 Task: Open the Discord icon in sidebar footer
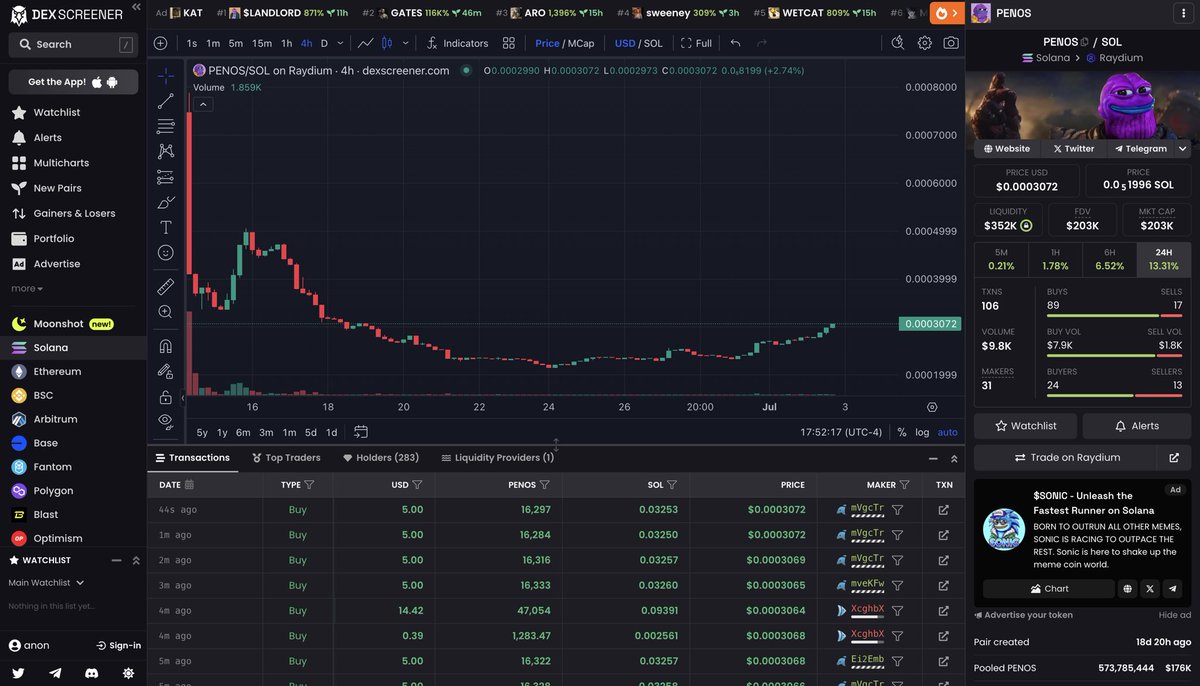click(92, 674)
